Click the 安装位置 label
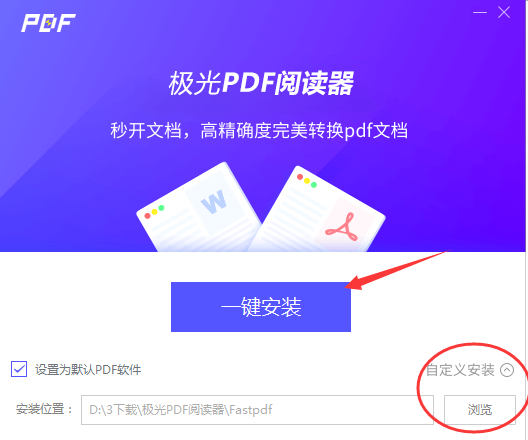 pos(44,409)
